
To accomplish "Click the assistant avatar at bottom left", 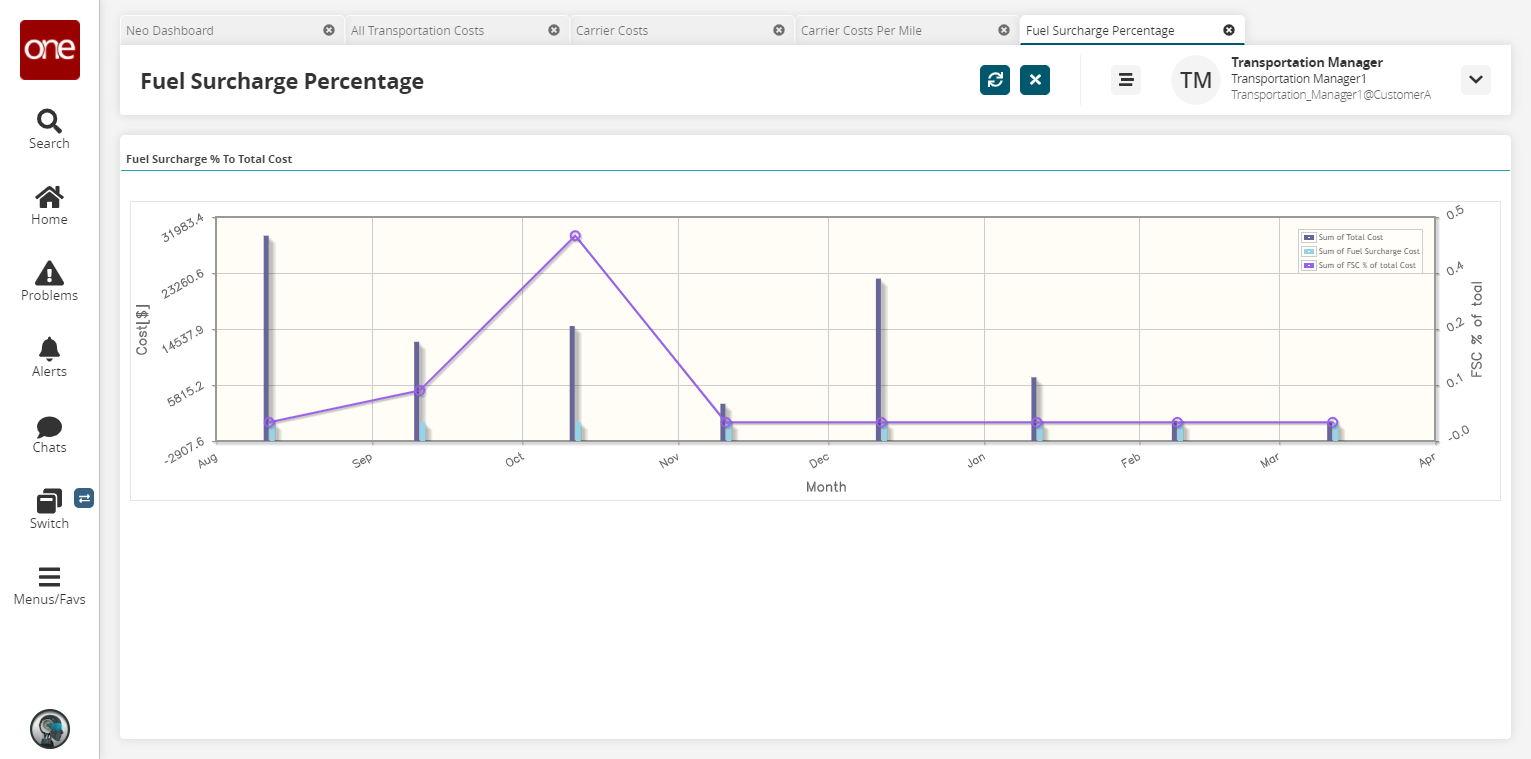I will click(49, 729).
